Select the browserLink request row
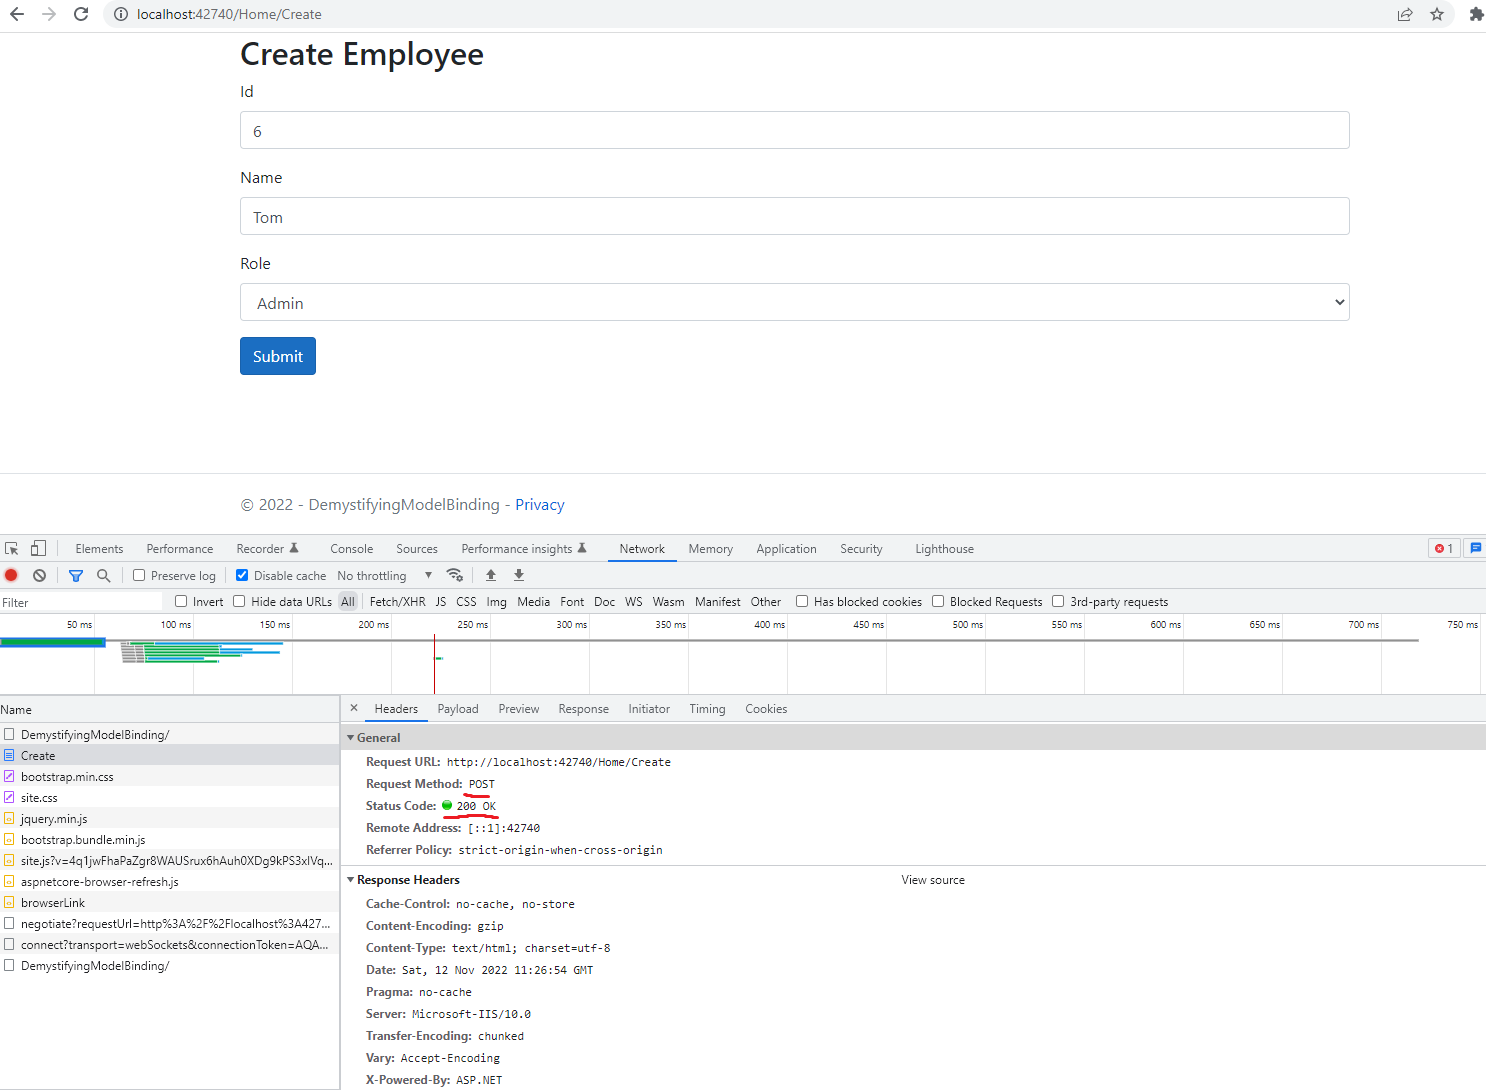This screenshot has height=1090, width=1486. [x=170, y=902]
